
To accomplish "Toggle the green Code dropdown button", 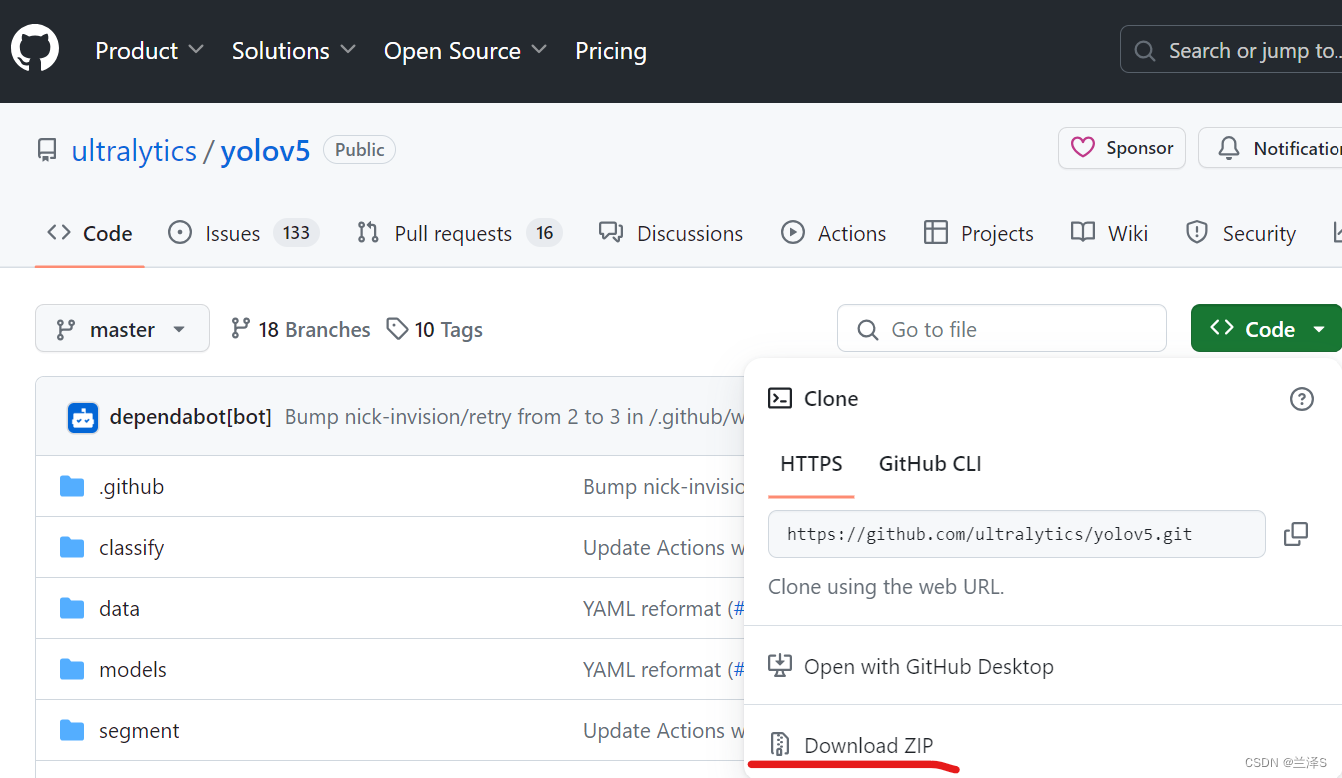I will 1266,329.
